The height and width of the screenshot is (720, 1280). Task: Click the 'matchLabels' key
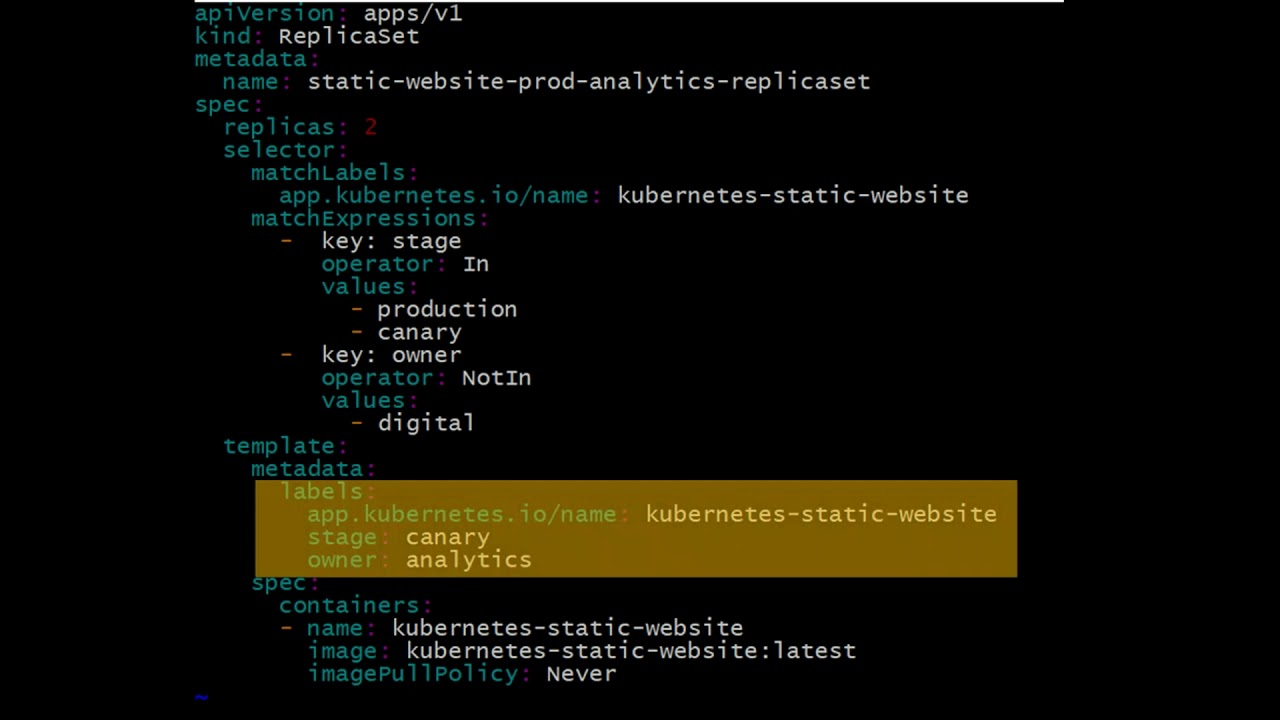(328, 173)
